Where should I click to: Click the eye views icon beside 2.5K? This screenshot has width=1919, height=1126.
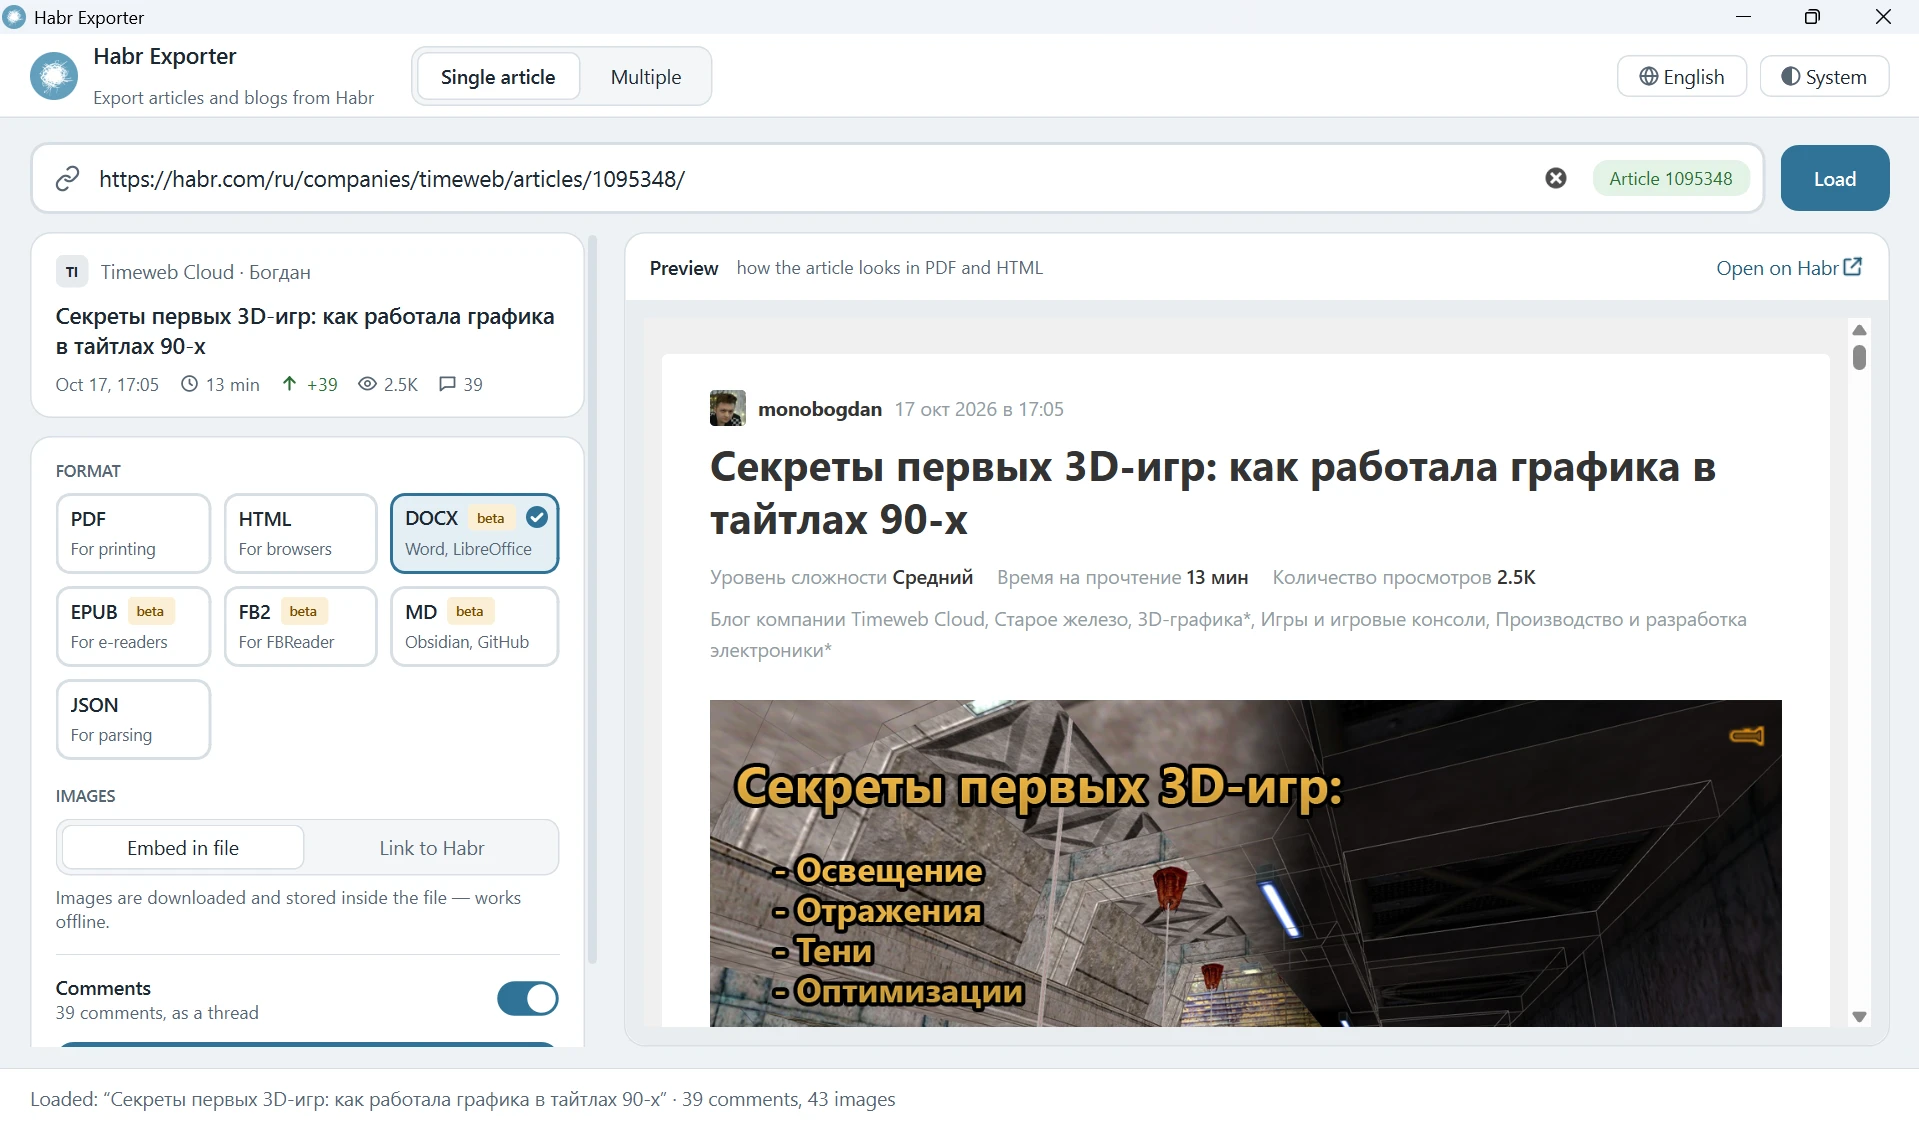coord(368,384)
